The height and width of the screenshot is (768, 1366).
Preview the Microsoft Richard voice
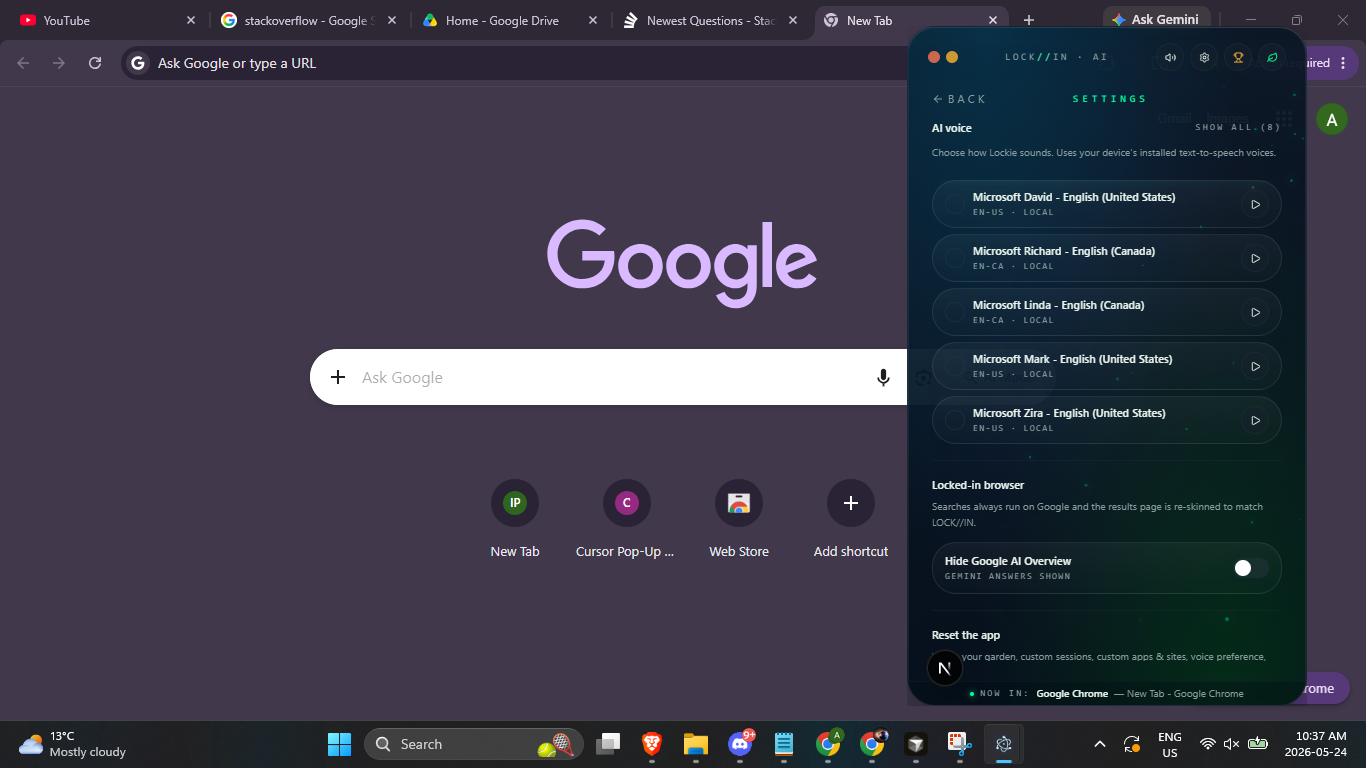point(1255,258)
